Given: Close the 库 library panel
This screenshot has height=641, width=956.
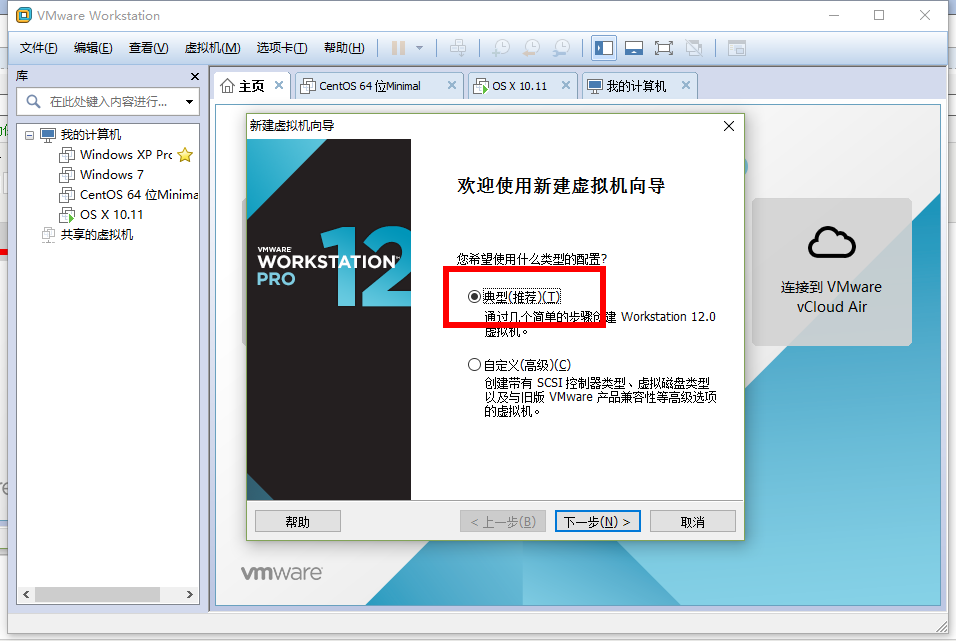Looking at the screenshot, I should [x=194, y=76].
